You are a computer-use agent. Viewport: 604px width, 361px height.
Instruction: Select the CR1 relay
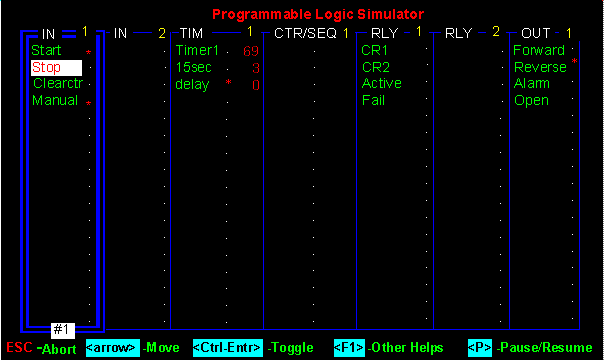374,50
